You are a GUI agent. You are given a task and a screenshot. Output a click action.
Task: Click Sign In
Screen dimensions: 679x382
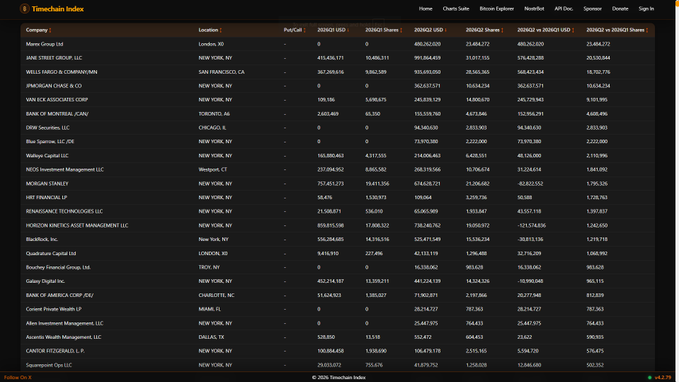[x=646, y=9]
